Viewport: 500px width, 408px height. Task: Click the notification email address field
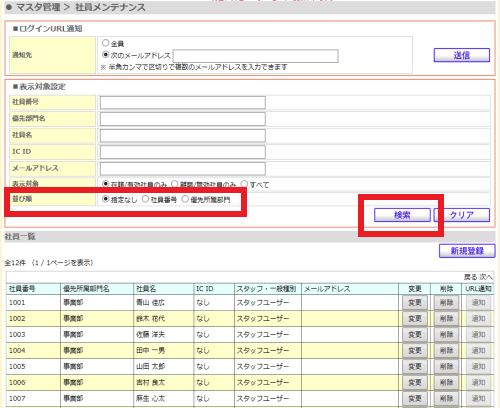(x=256, y=56)
